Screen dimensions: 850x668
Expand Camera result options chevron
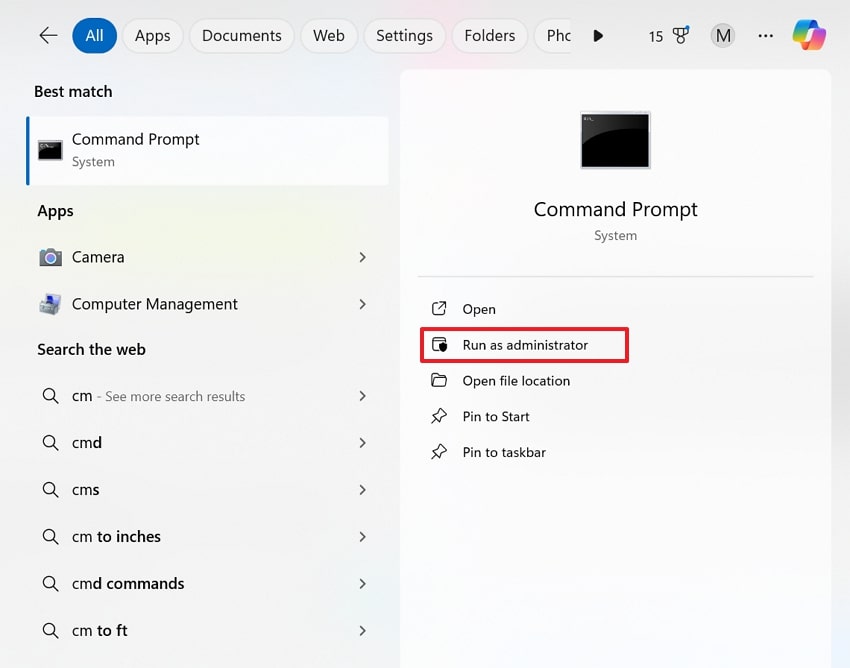(x=363, y=257)
